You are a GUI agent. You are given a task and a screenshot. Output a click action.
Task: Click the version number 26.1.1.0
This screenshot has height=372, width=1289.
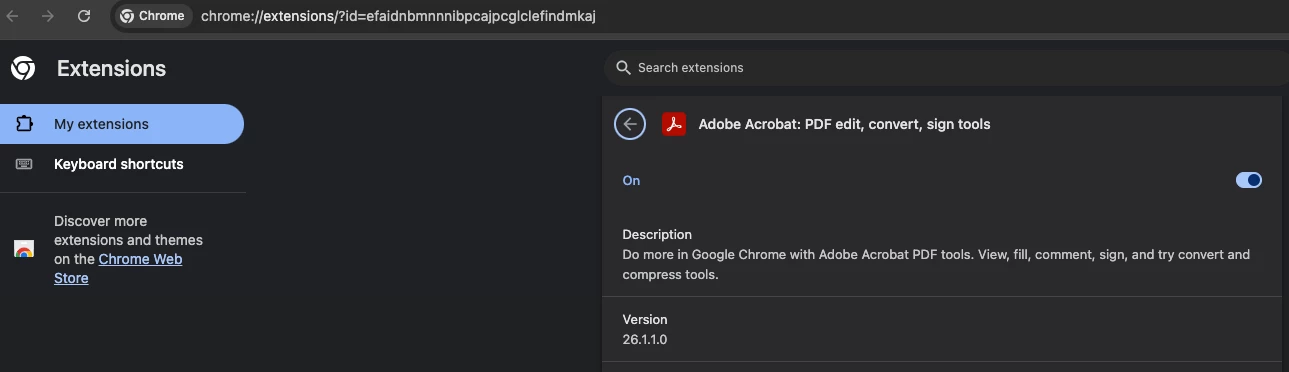644,340
